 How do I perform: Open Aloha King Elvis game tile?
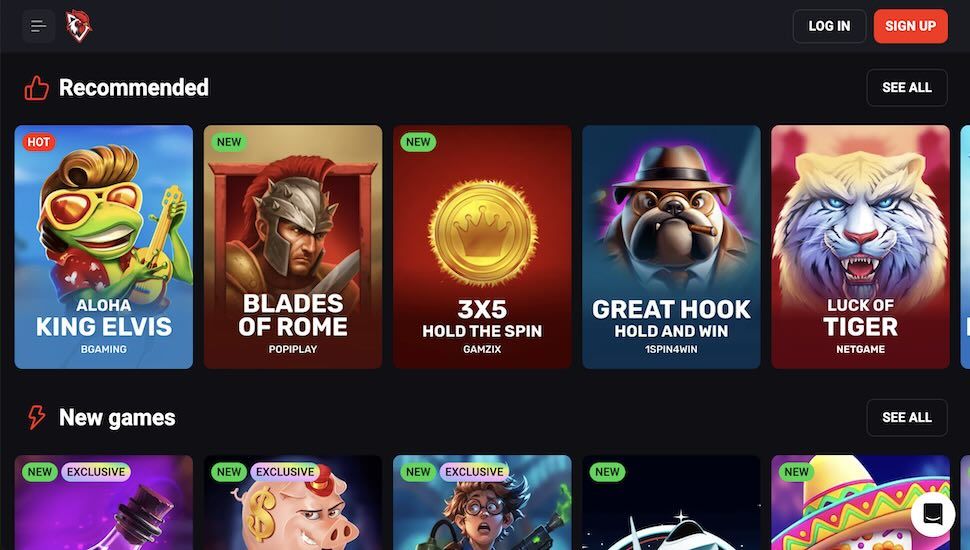pyautogui.click(x=104, y=247)
